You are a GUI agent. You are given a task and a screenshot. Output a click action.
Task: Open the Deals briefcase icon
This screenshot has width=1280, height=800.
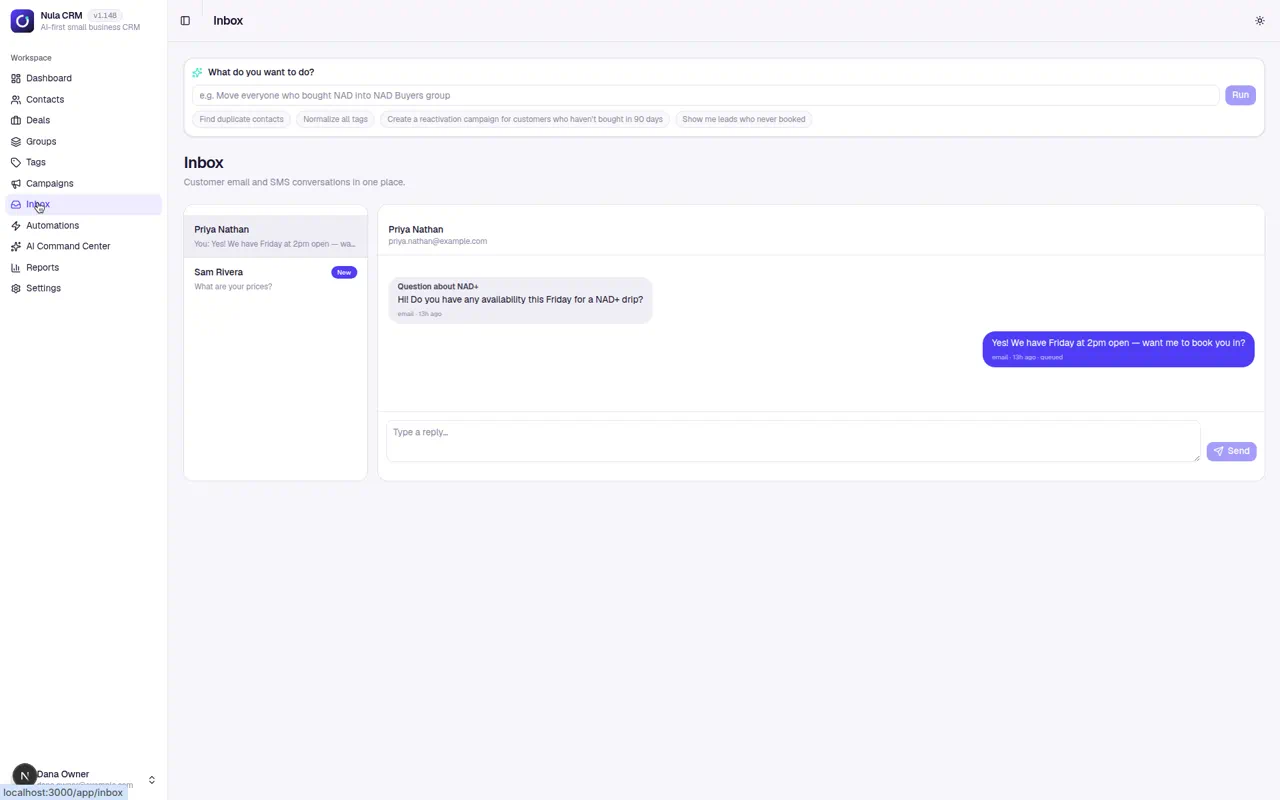click(x=16, y=120)
